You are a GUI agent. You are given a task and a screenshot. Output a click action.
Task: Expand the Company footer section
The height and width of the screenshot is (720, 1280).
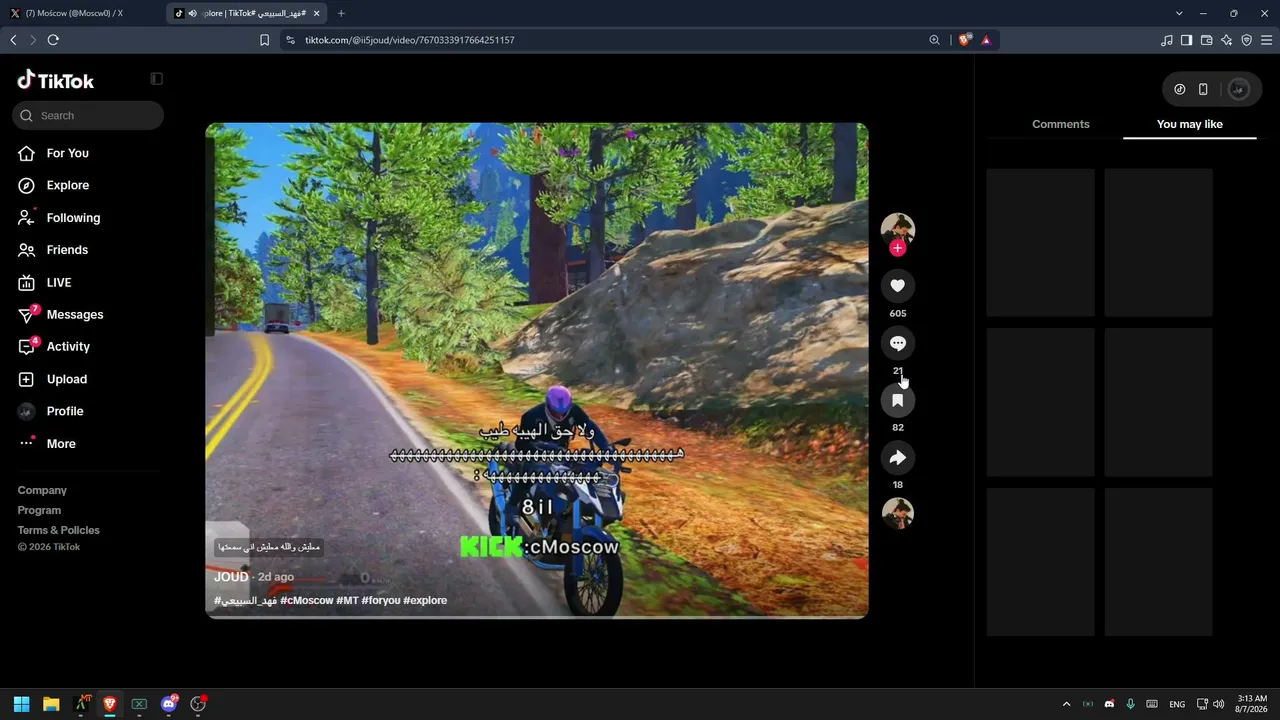(42, 490)
